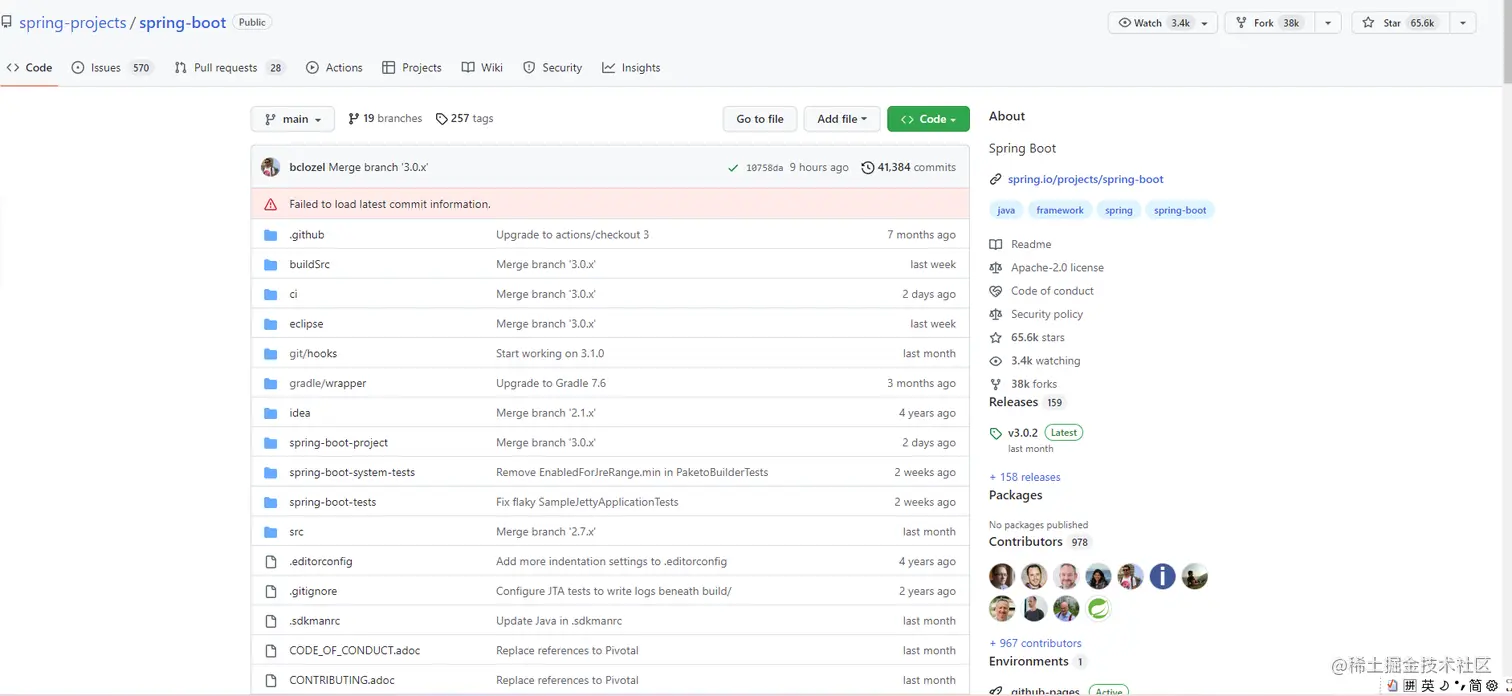Open the Fork dropdown arrow
The width and height of the screenshot is (1512, 696).
[1328, 23]
